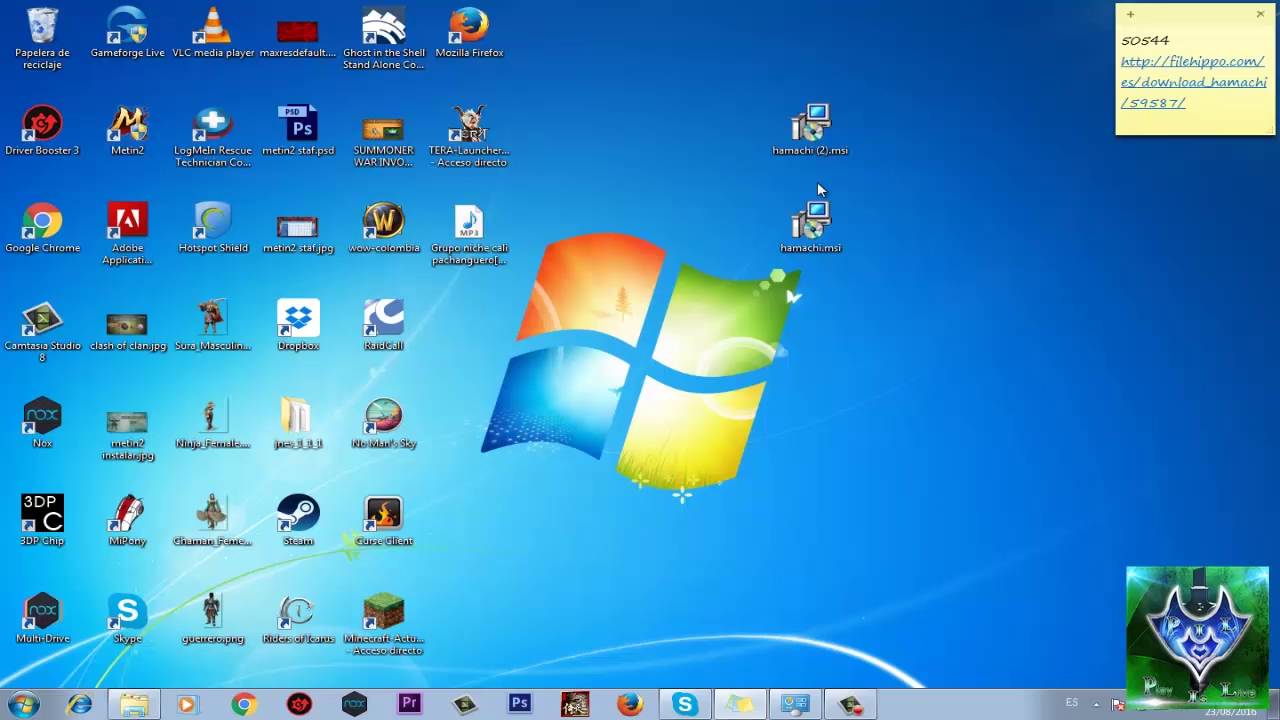
Task: Select guerrero.png image file
Action: tap(213, 618)
